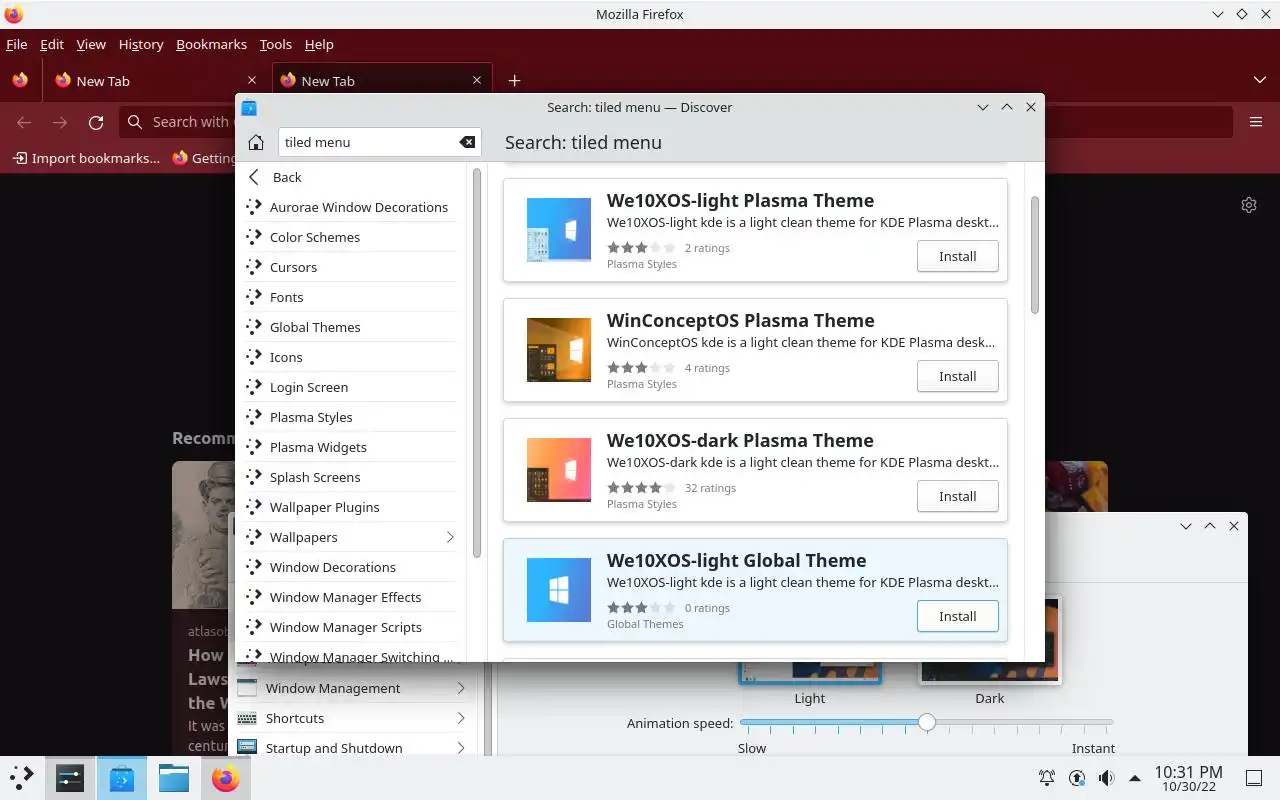Screen dimensions: 1280x800
Task: Click WinConceptOS Plasma Theme thumbnail
Action: [x=559, y=350]
